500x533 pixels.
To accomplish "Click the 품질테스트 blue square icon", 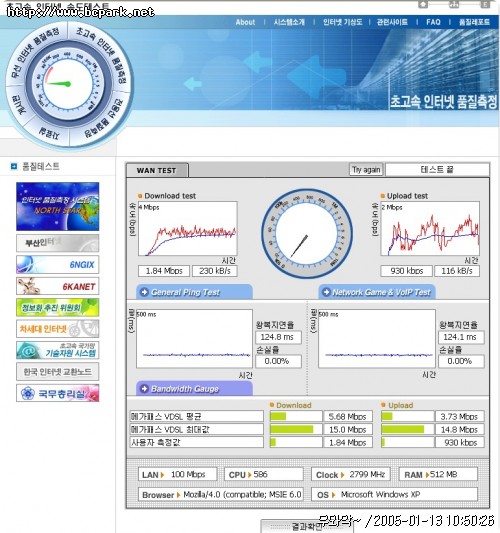I will (x=14, y=166).
